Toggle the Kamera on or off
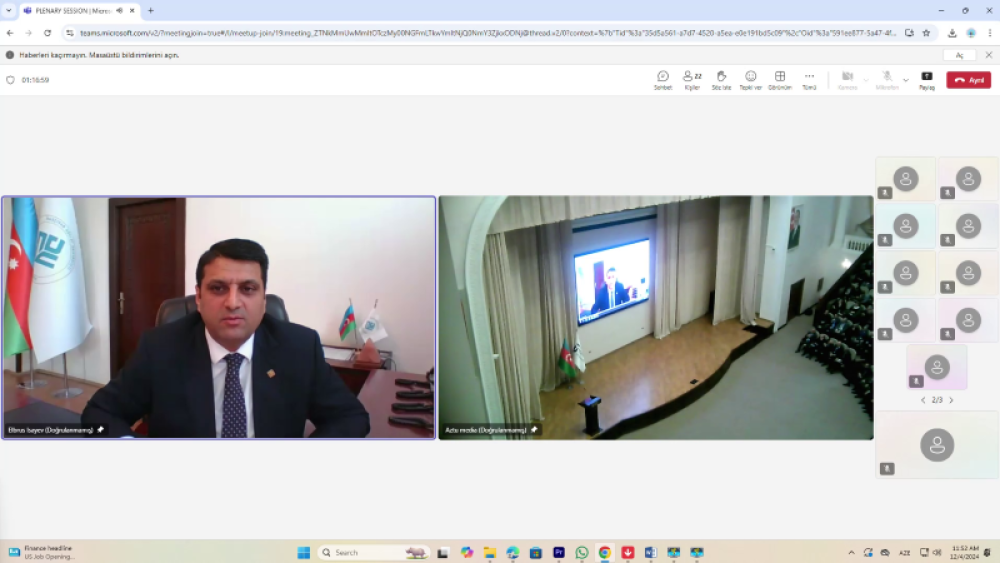 click(847, 79)
